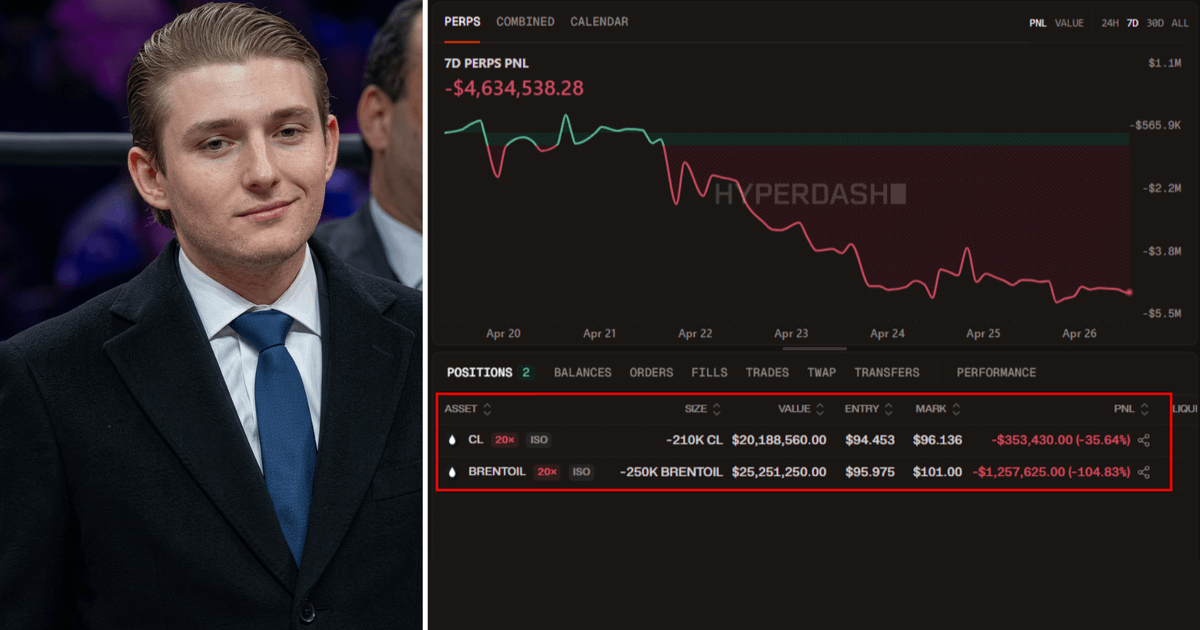Sort positions by the PNL column
The width and height of the screenshot is (1200, 630).
(x=1132, y=409)
